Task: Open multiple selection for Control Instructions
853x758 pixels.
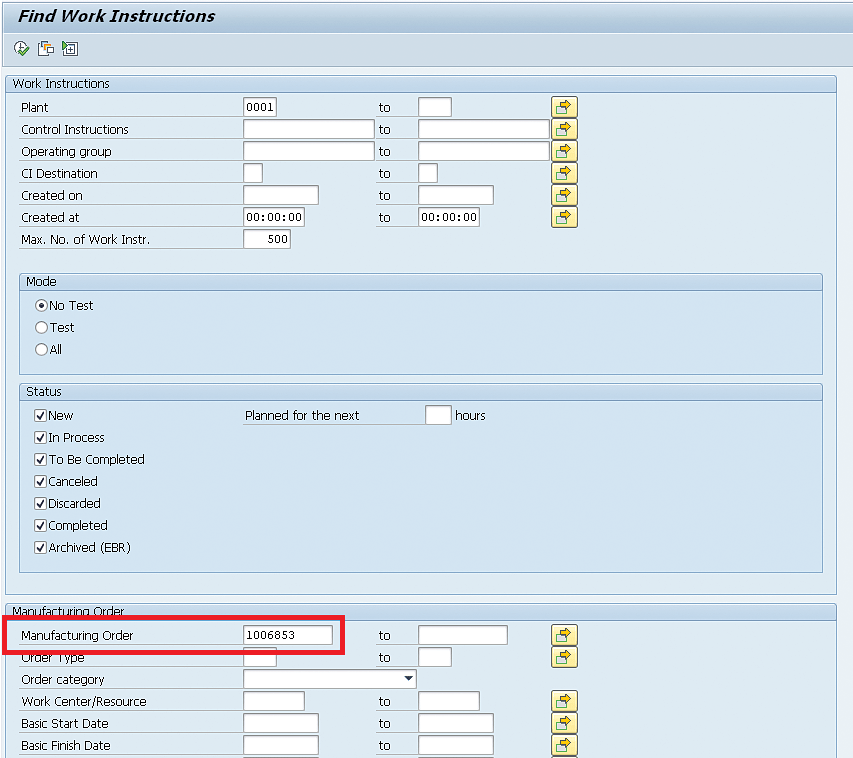Action: (564, 129)
